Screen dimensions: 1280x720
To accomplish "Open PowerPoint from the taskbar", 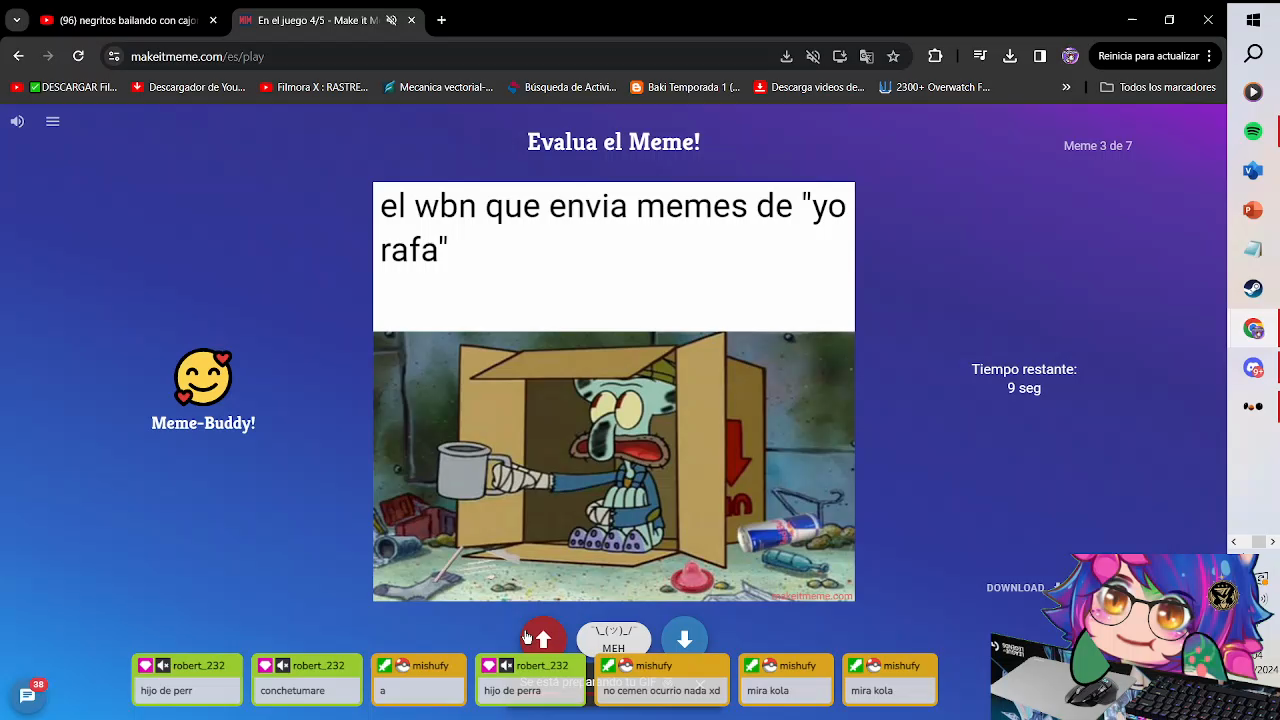I will (x=1253, y=210).
